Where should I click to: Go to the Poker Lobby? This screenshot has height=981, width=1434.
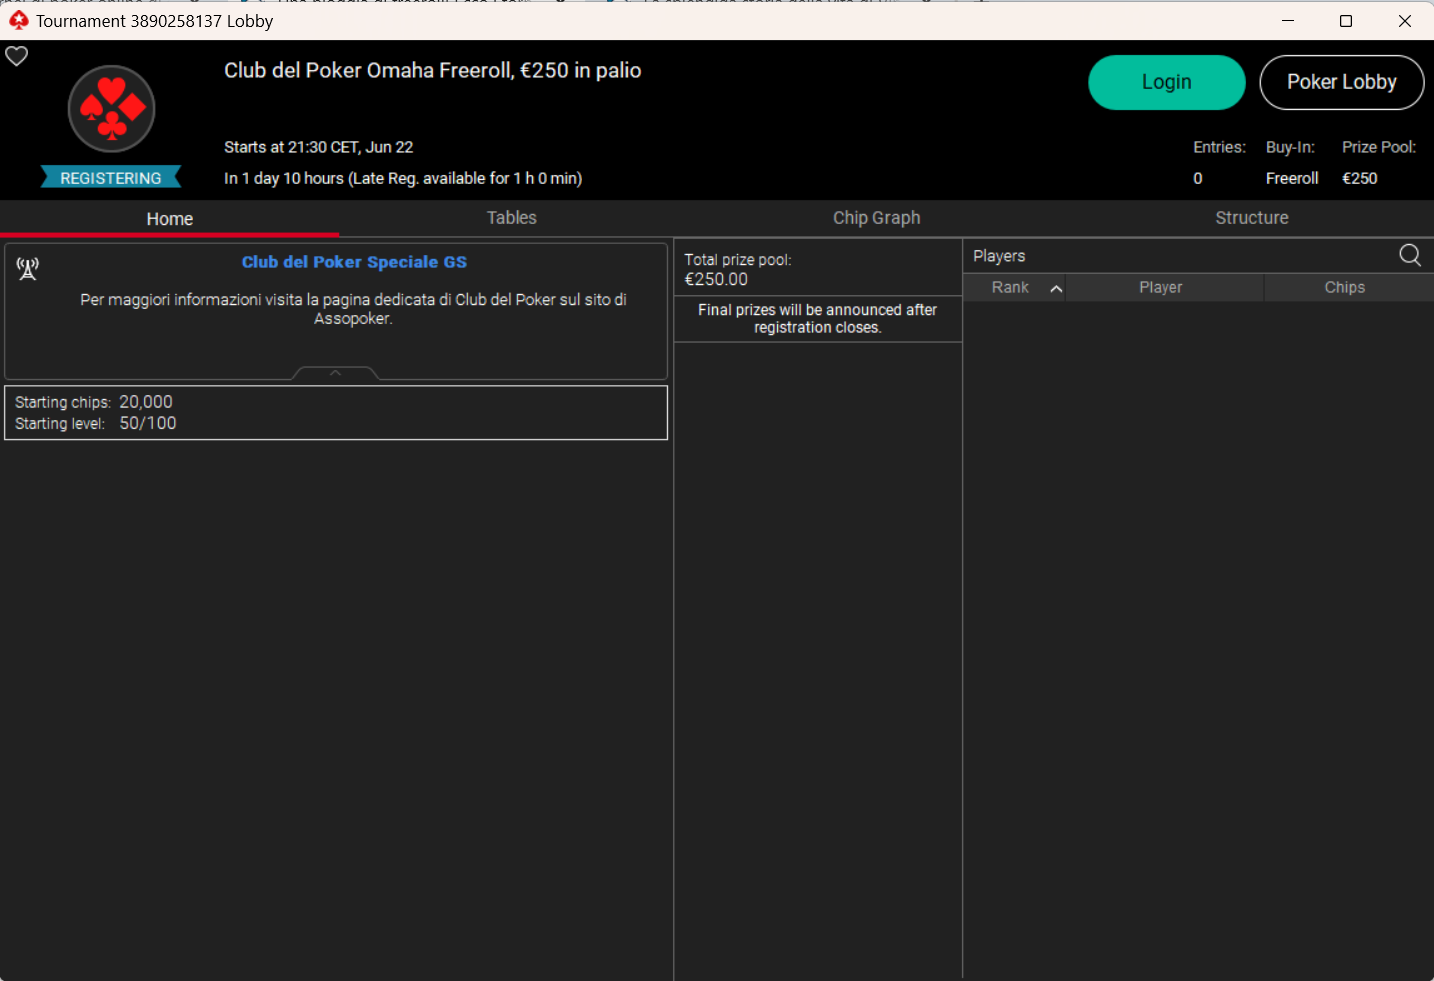tap(1341, 82)
